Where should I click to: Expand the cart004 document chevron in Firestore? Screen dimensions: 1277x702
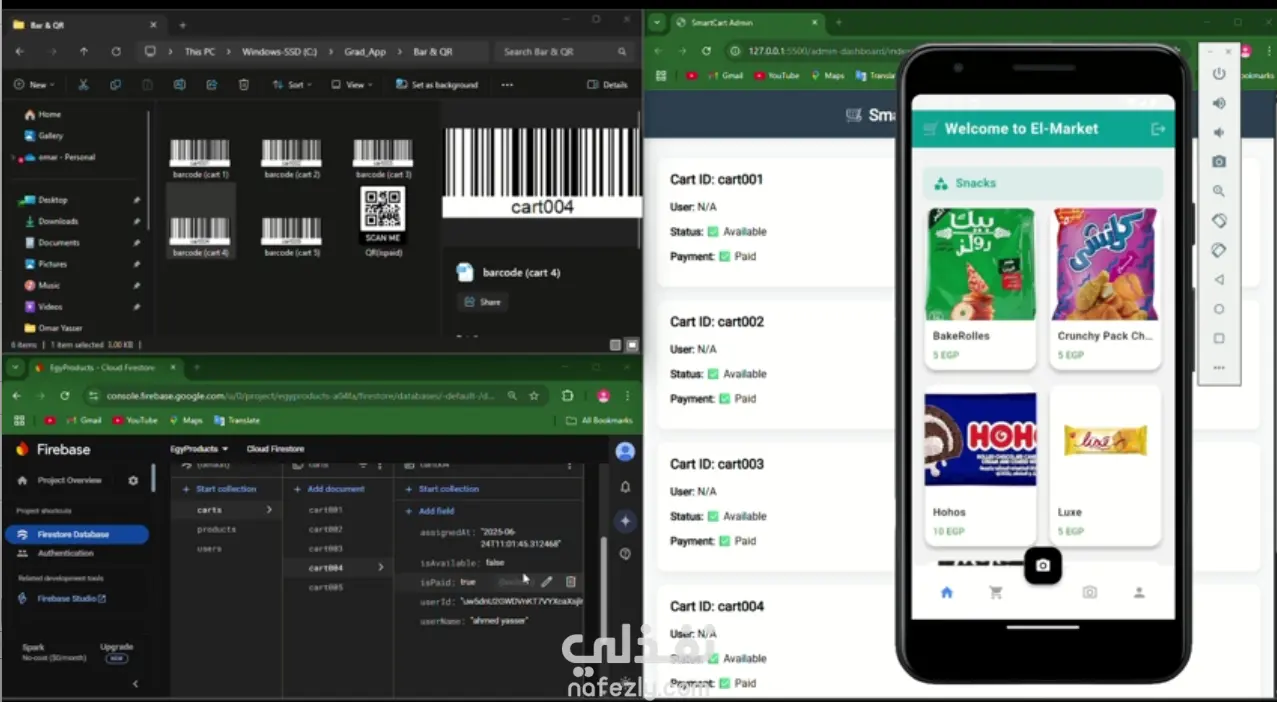tap(380, 568)
